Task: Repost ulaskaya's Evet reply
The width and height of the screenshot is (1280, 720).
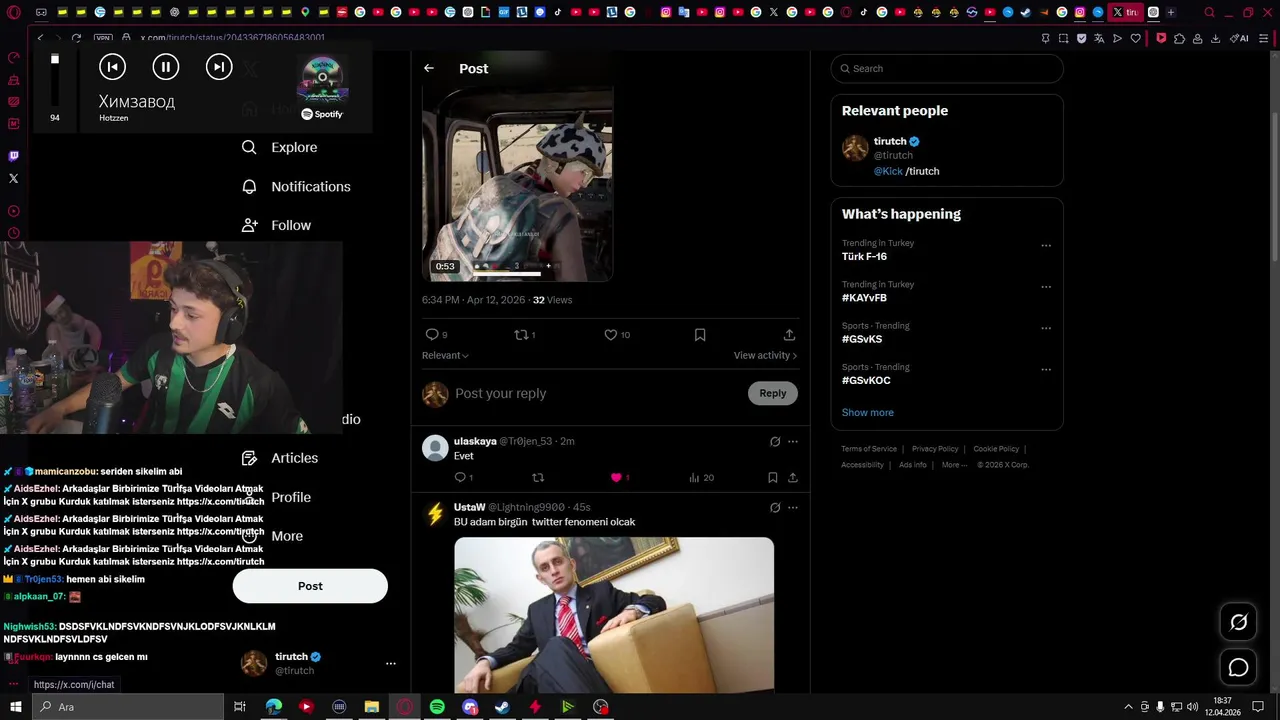Action: [x=538, y=478]
